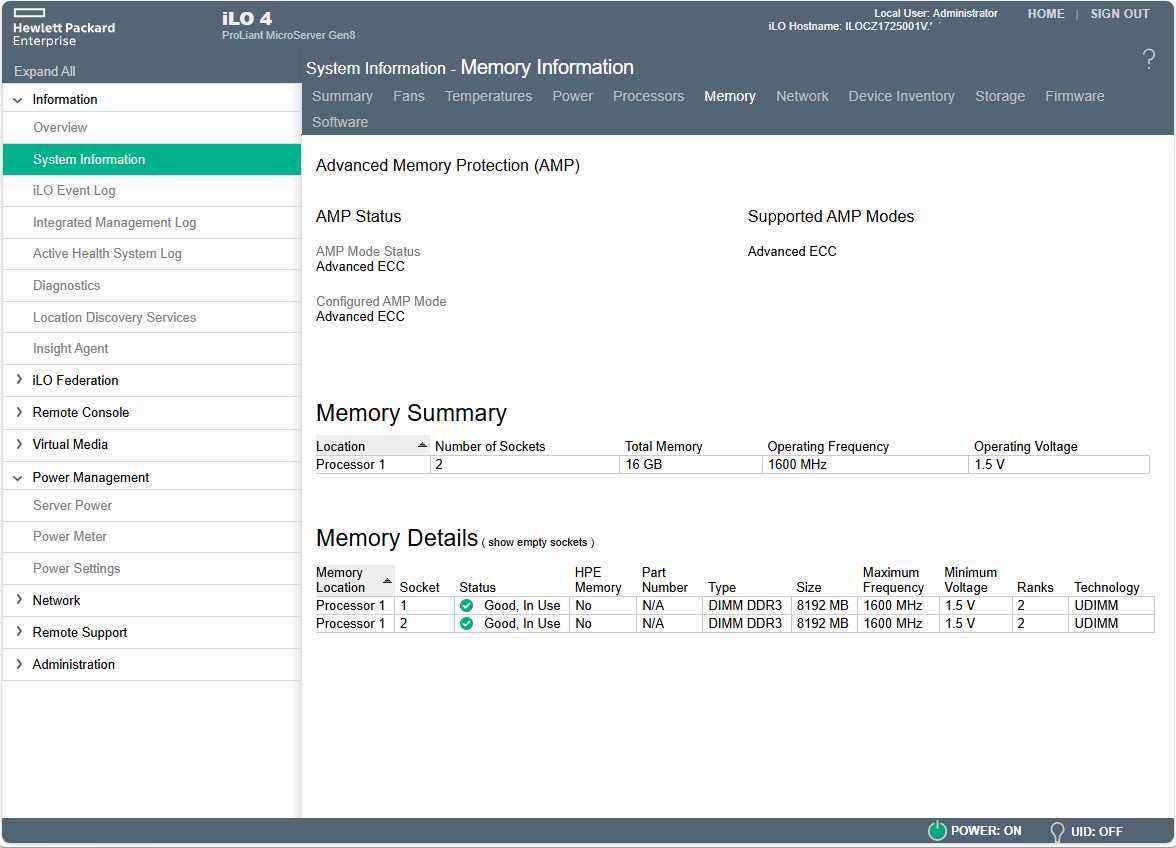Select System Information in sidebar

[x=152, y=160]
